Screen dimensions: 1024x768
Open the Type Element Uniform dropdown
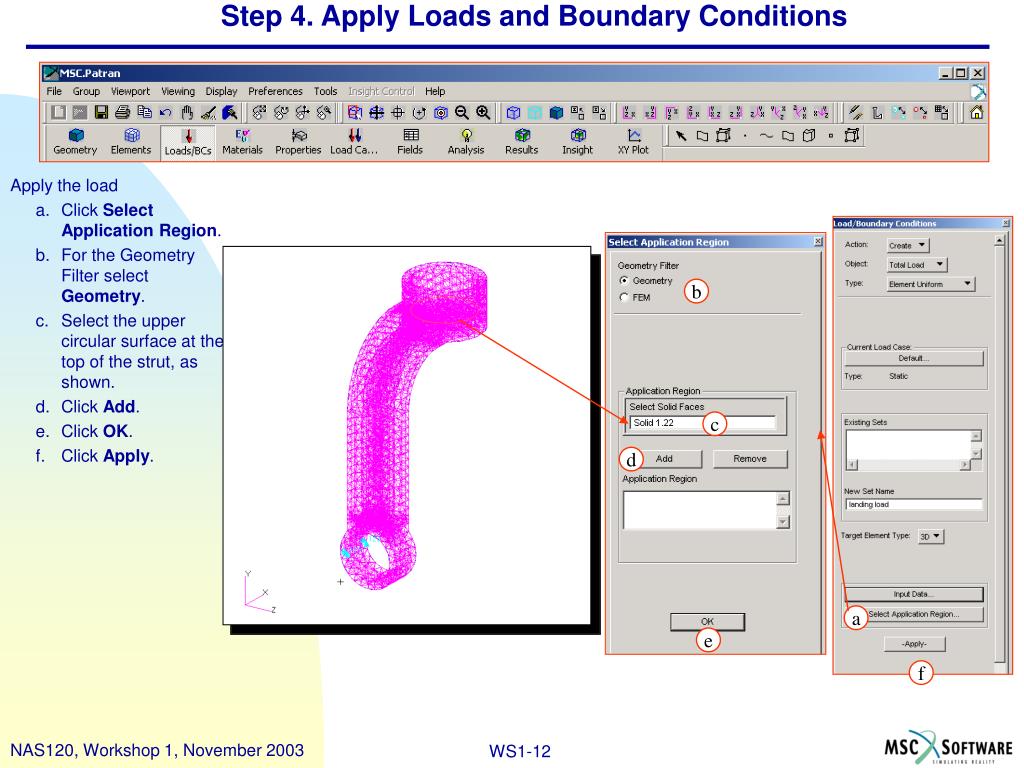click(931, 284)
